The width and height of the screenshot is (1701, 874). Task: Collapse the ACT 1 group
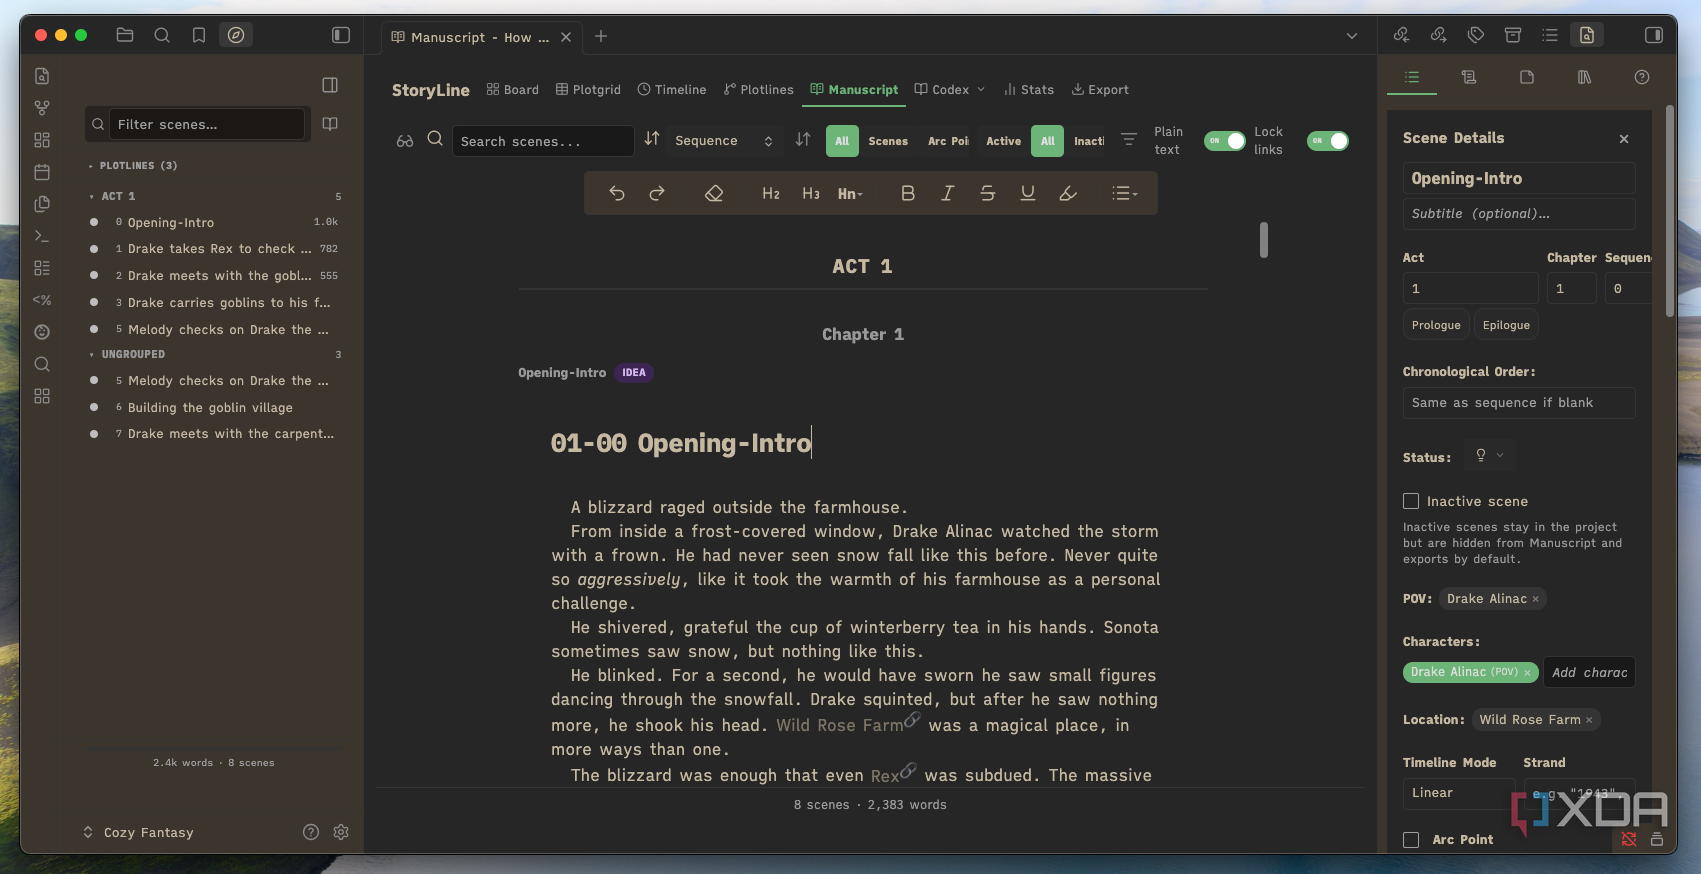click(x=92, y=197)
